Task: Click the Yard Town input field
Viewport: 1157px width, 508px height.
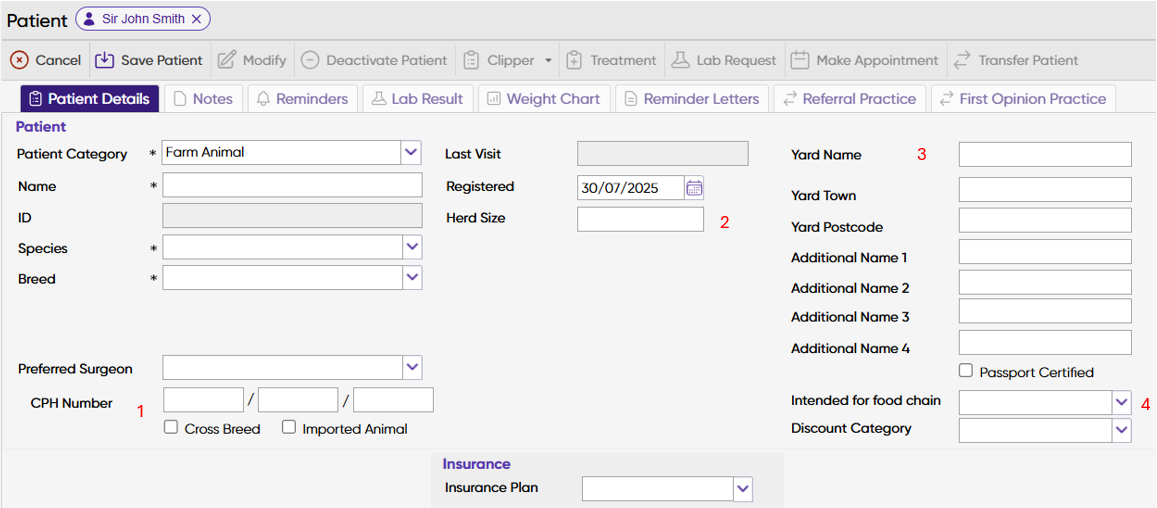Action: click(1045, 190)
